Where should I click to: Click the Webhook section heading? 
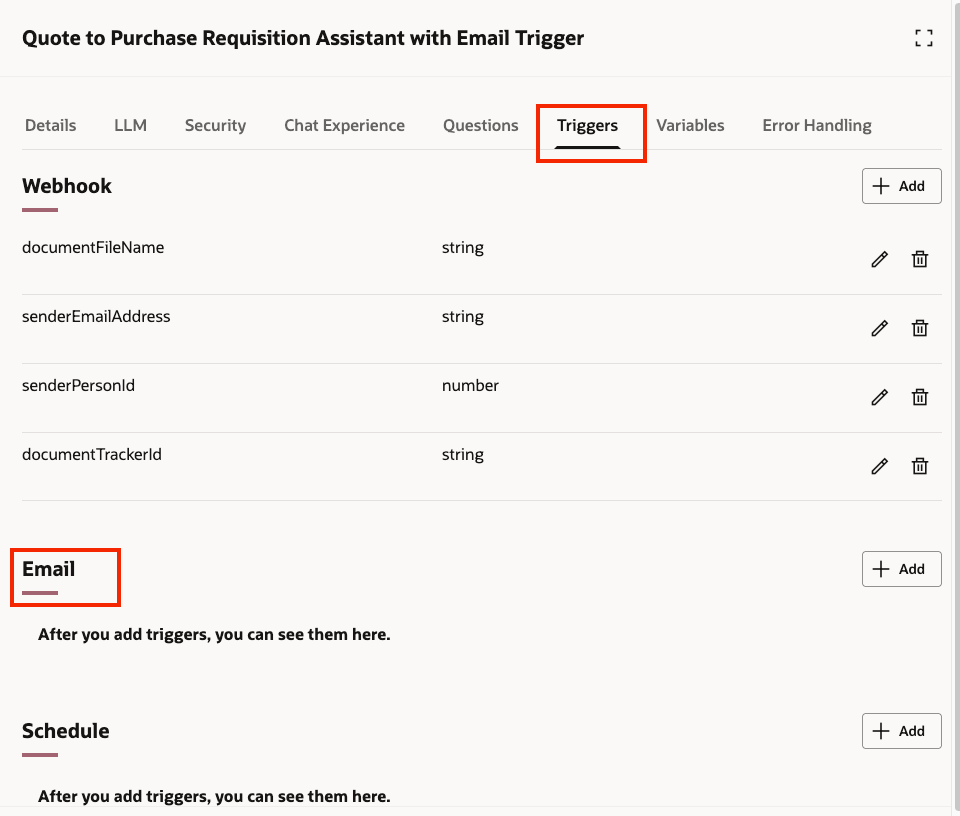coord(67,186)
